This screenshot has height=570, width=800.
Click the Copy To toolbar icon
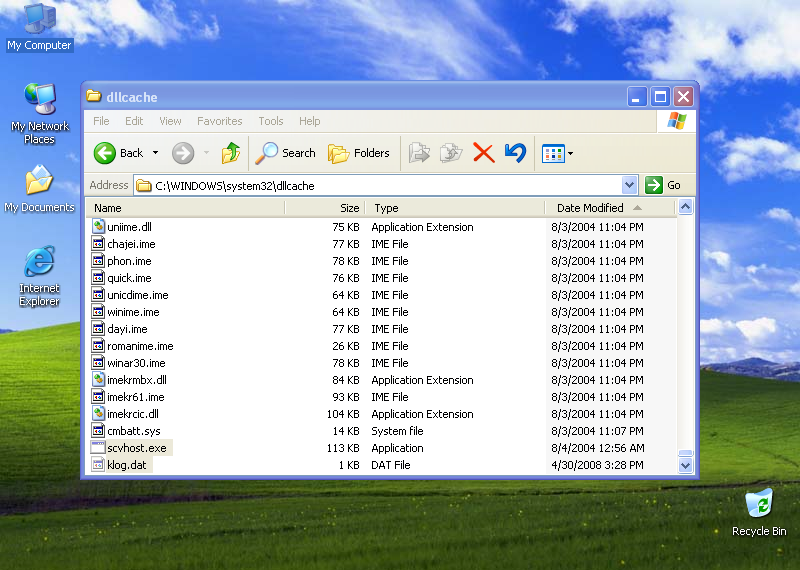(451, 153)
